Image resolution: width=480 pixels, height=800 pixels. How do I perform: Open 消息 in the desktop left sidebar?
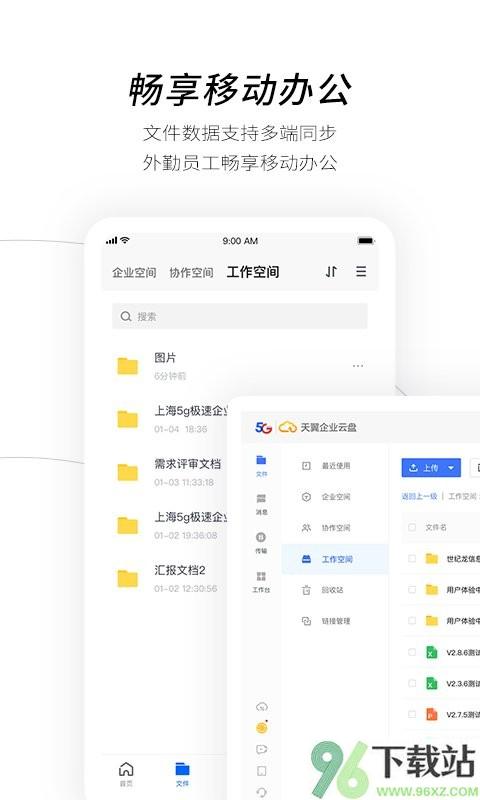pyautogui.click(x=261, y=504)
